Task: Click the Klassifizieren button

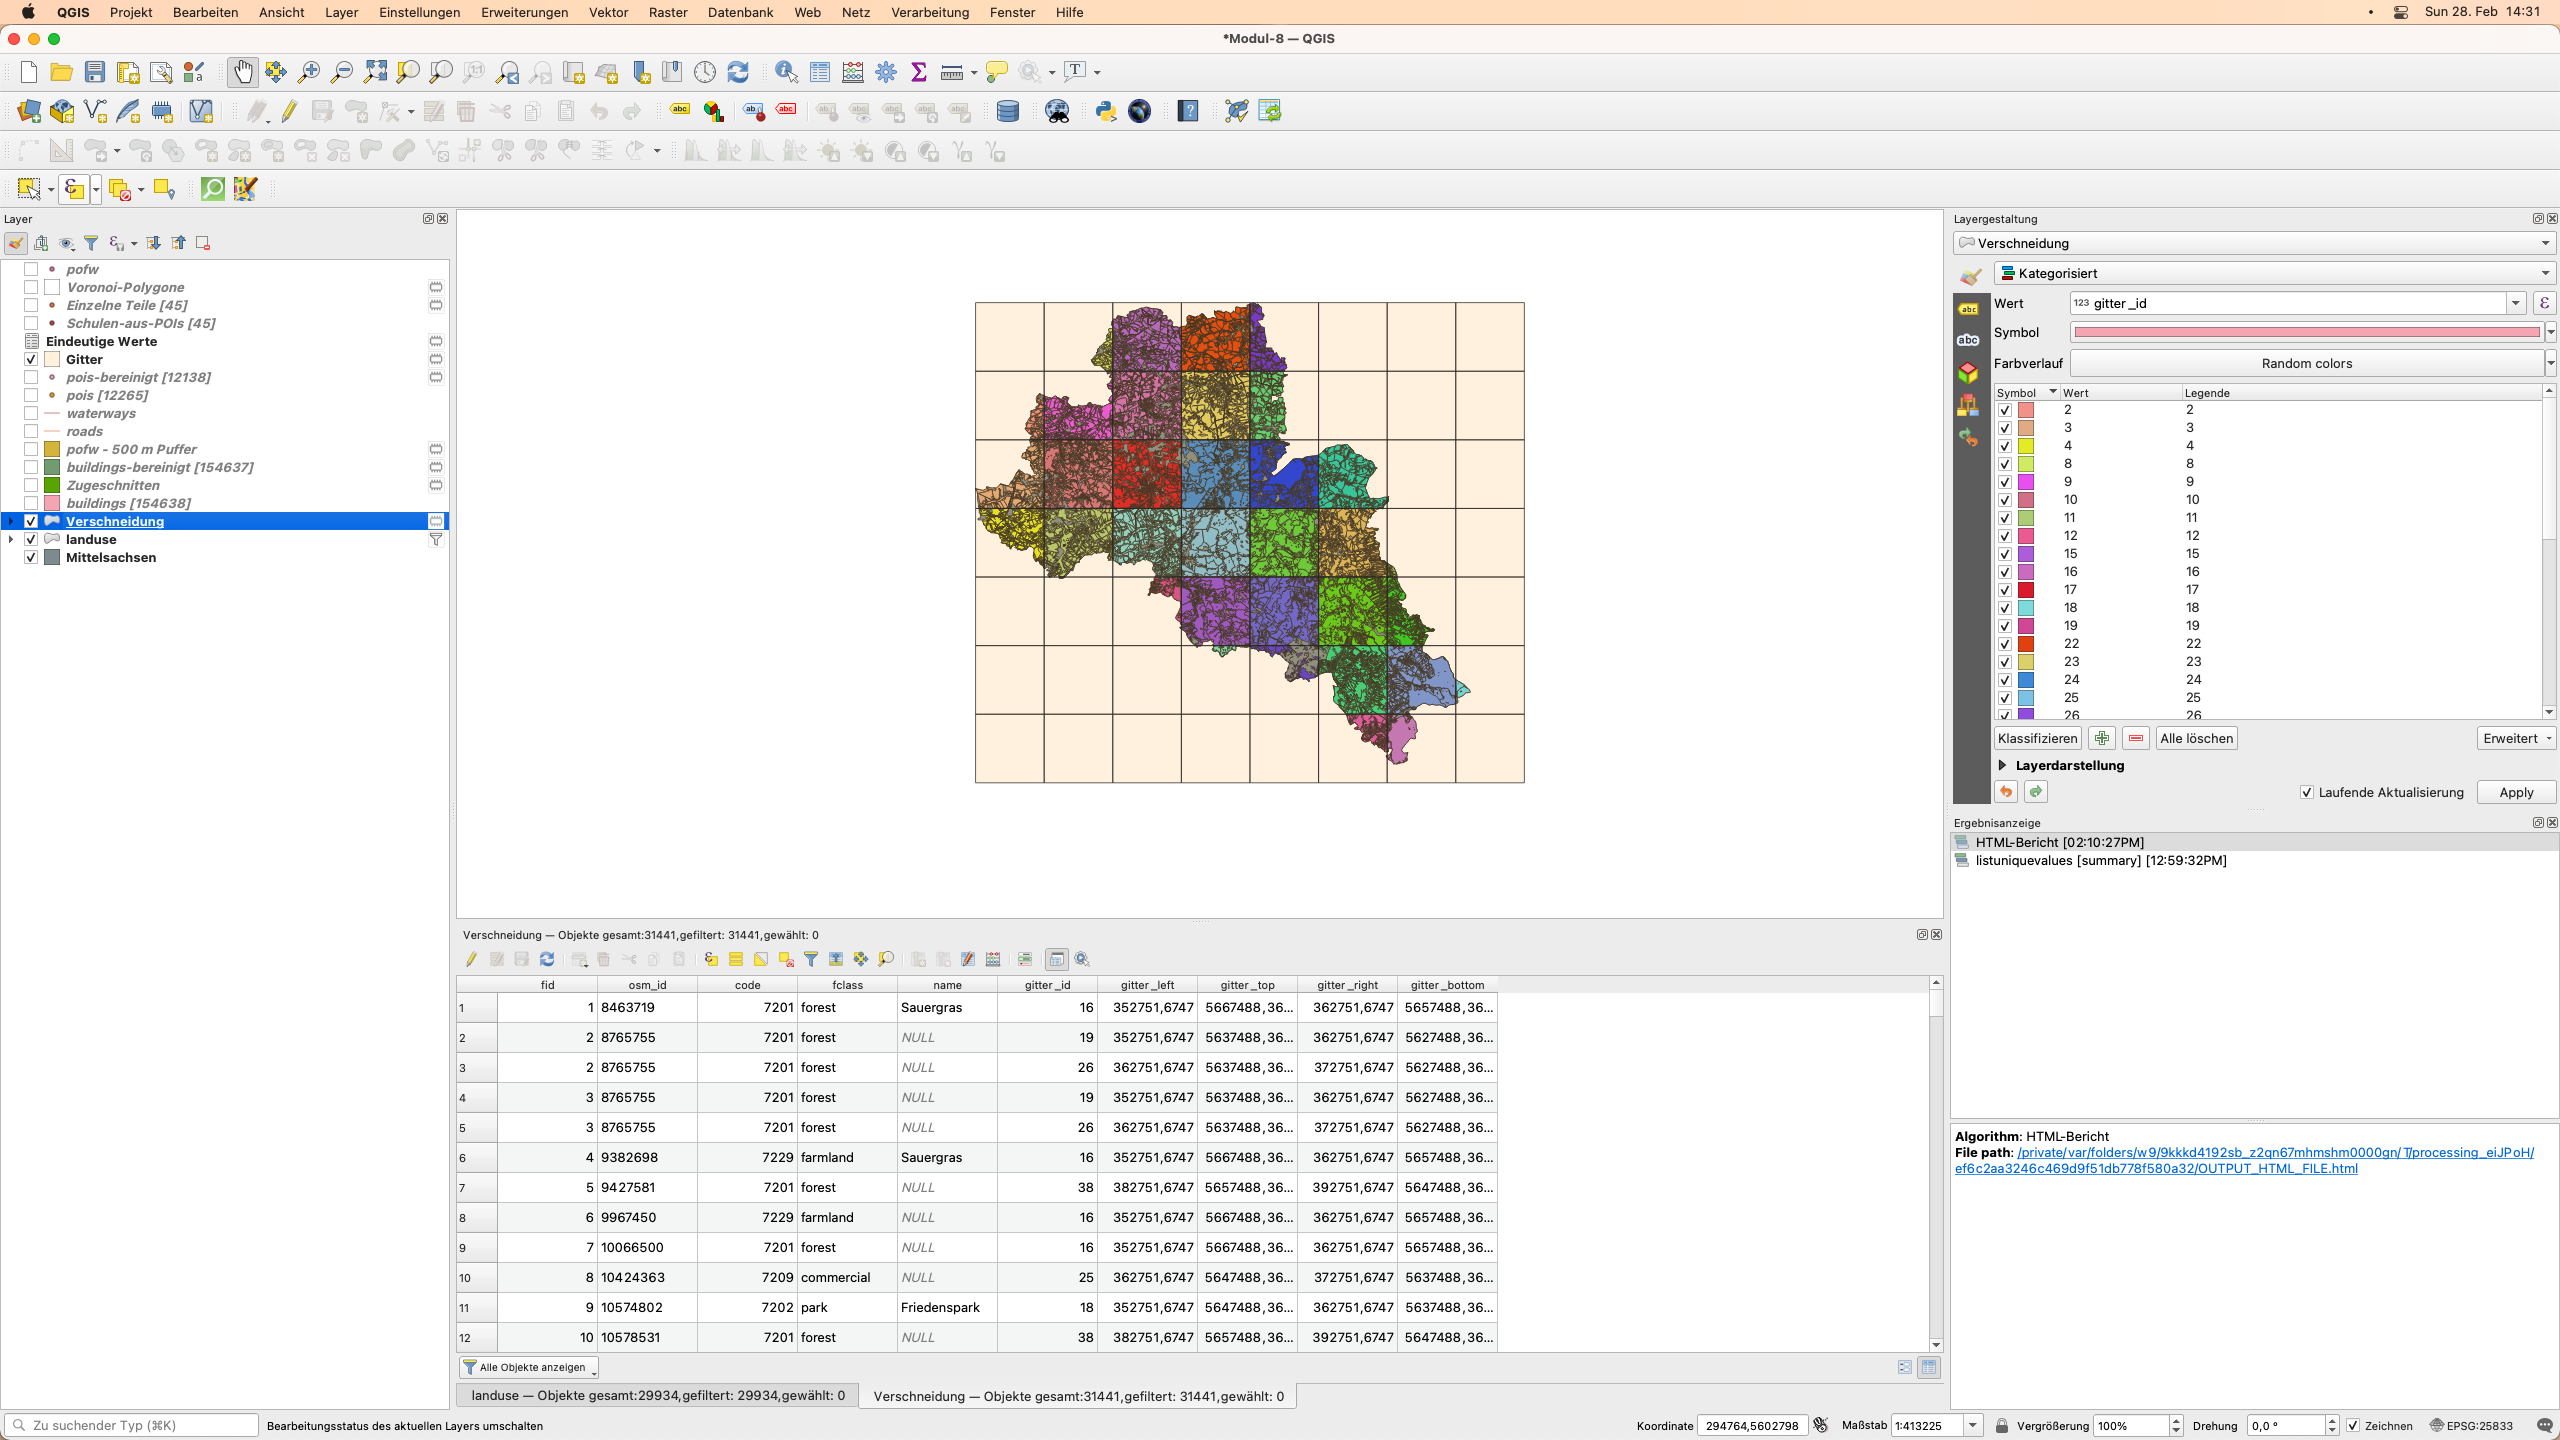Action: tap(2038, 738)
